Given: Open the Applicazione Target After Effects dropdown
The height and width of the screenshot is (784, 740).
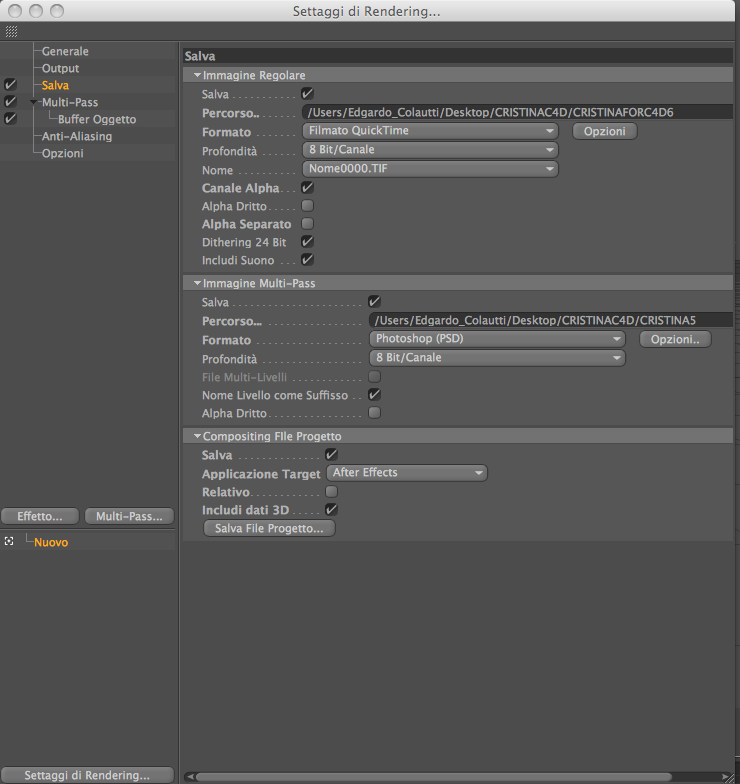Looking at the screenshot, I should click(406, 473).
